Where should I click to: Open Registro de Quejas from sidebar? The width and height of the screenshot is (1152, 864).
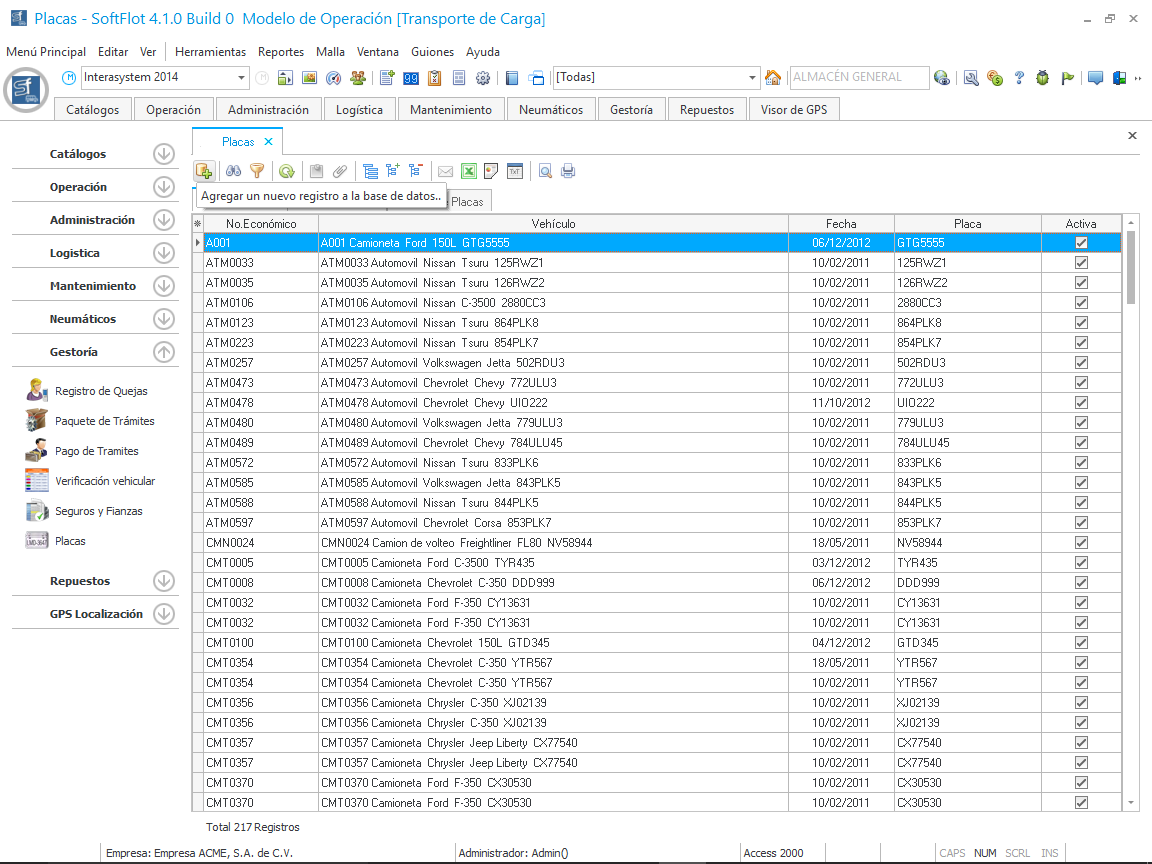[x=100, y=391]
